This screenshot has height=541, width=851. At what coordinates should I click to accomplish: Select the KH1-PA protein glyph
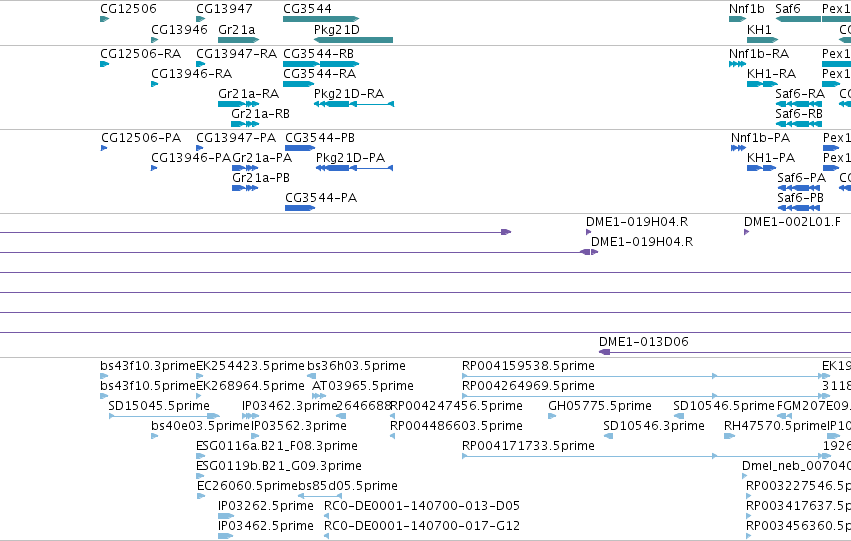761,168
